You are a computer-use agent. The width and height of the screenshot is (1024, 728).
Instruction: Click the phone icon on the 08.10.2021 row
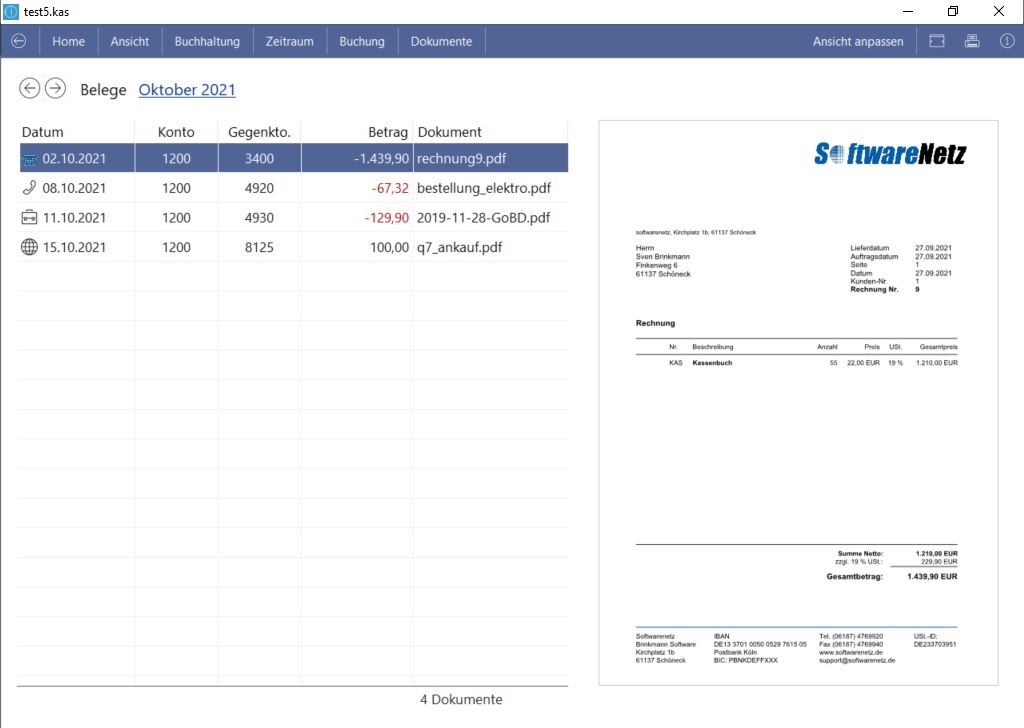click(x=30, y=188)
